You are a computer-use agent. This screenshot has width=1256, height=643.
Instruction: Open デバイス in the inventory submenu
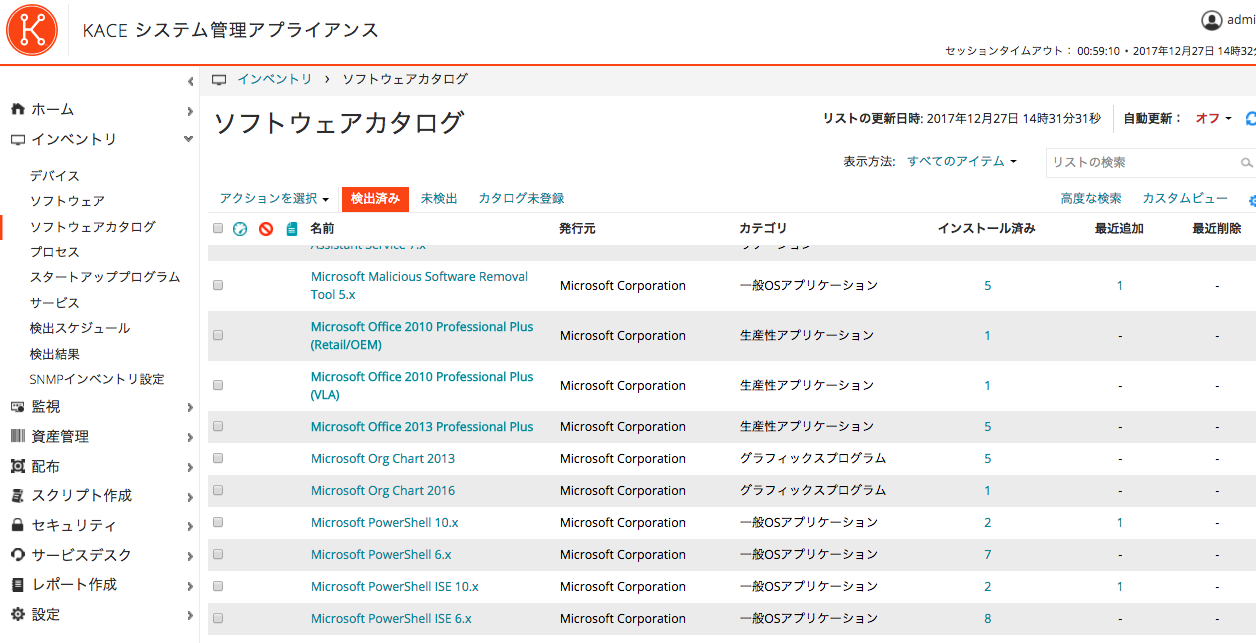coord(55,176)
